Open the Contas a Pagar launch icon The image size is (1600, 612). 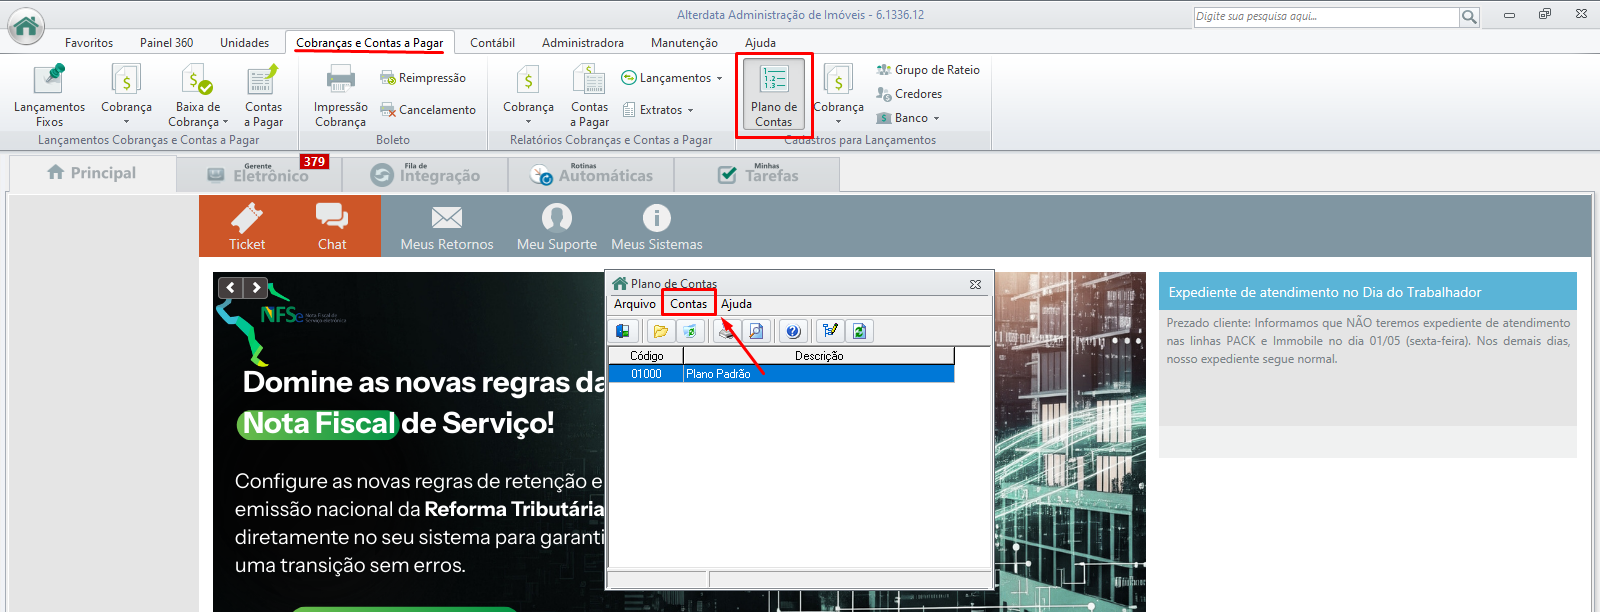click(262, 79)
